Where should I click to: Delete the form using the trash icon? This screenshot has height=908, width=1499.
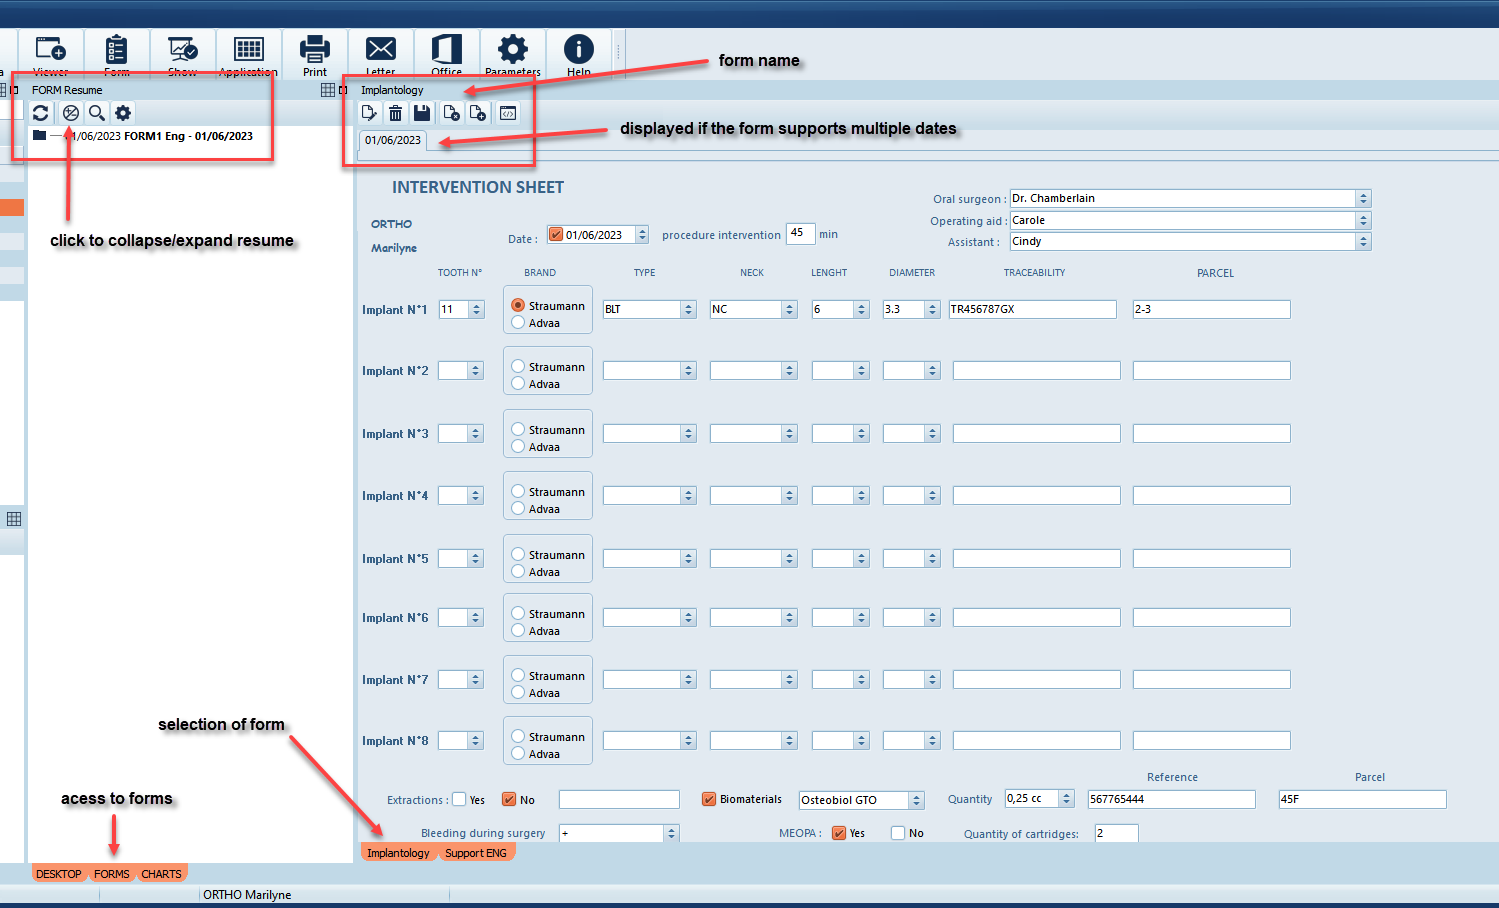pyautogui.click(x=396, y=113)
